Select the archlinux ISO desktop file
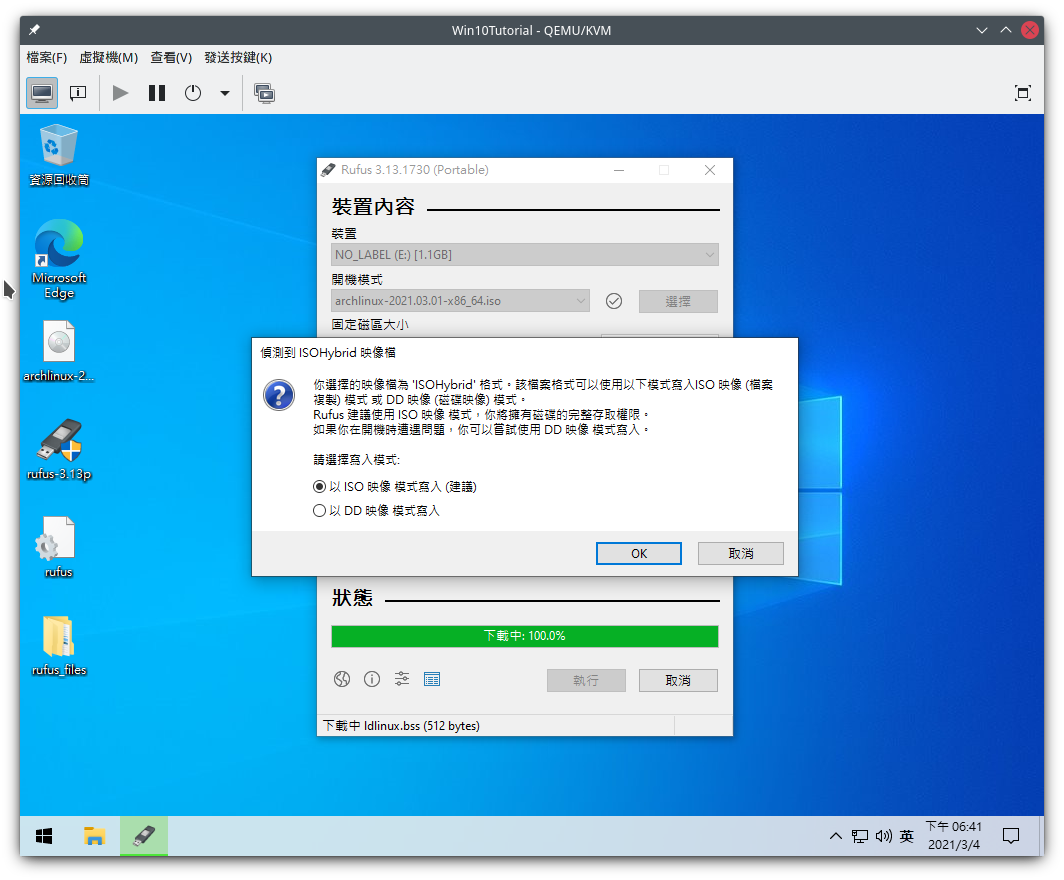 (x=59, y=351)
